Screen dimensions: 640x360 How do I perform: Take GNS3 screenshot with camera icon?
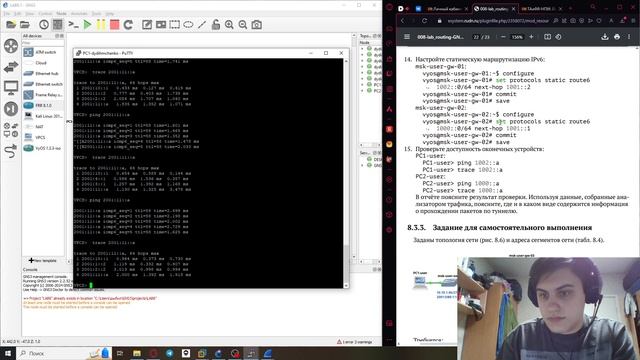257,25
